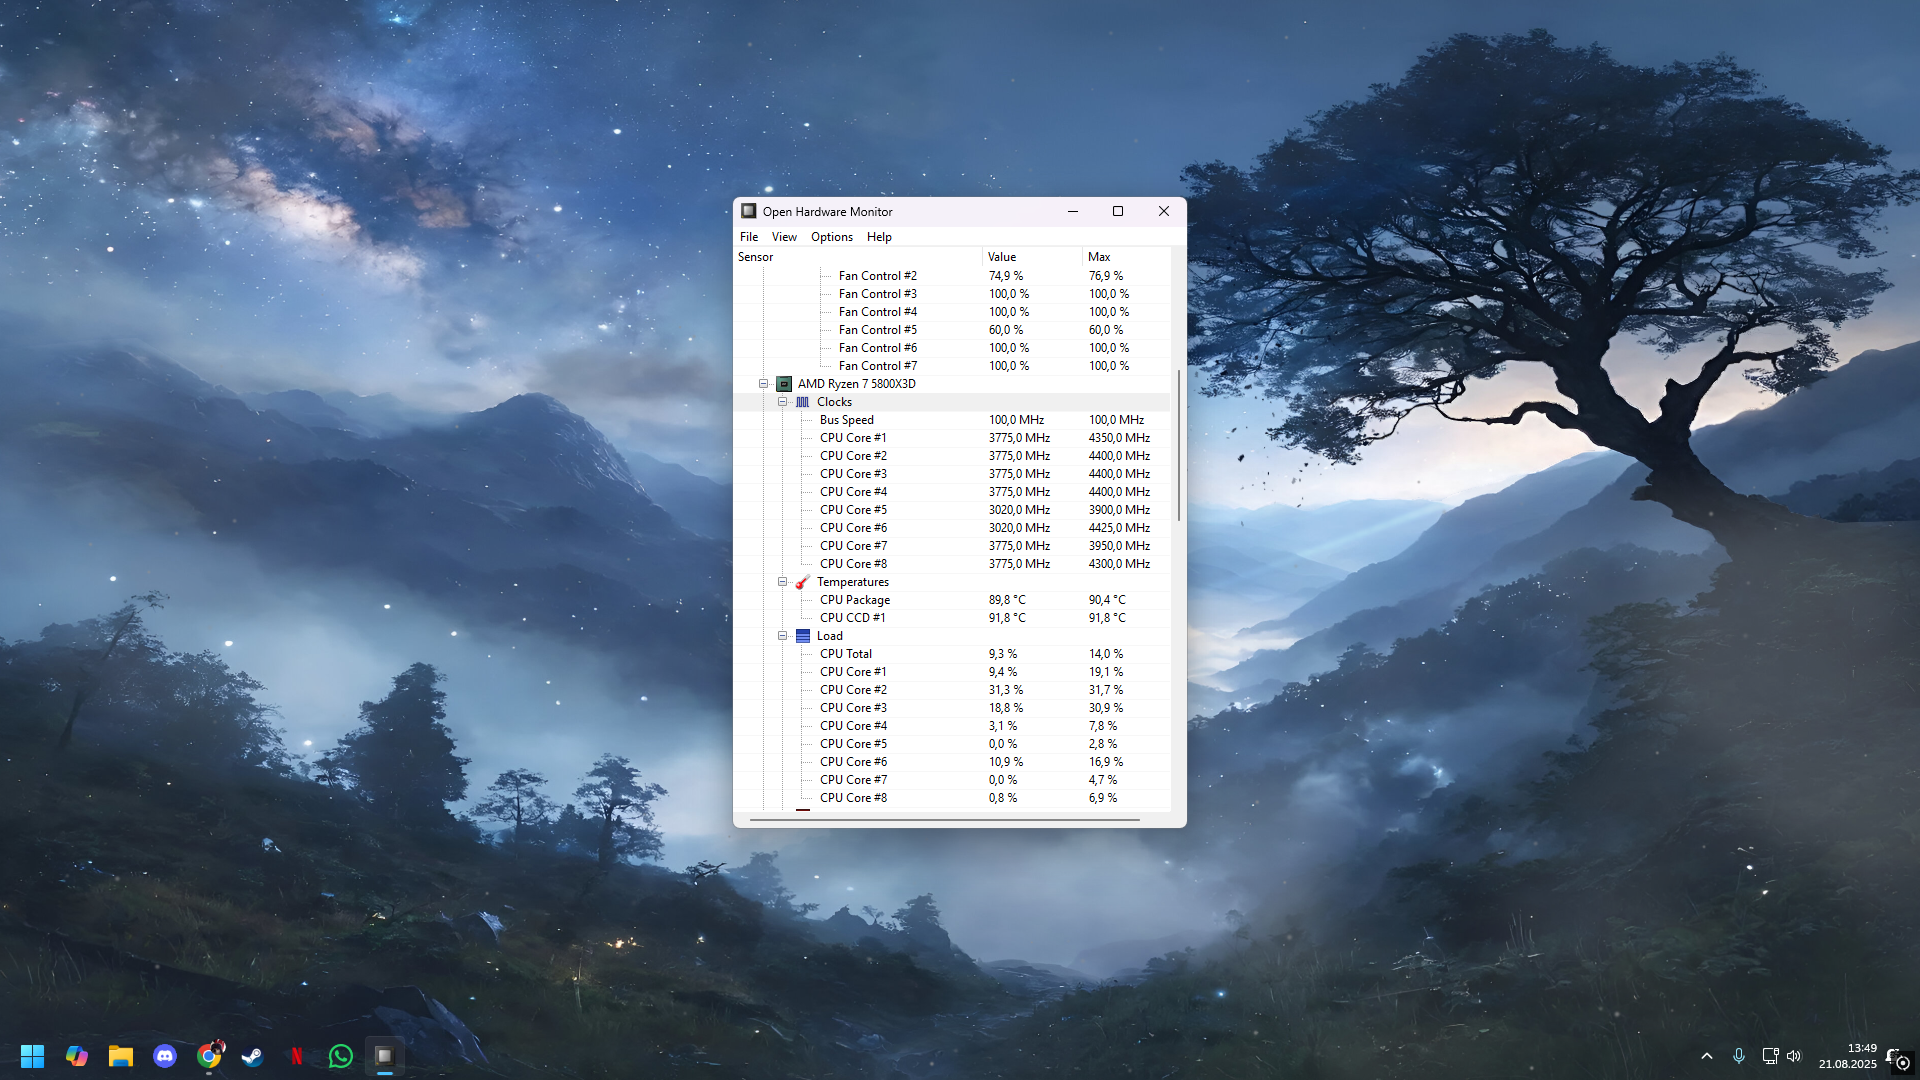Viewport: 1920px width, 1080px height.
Task: Select CPU Core #8 under Clocks
Action: pos(952,564)
